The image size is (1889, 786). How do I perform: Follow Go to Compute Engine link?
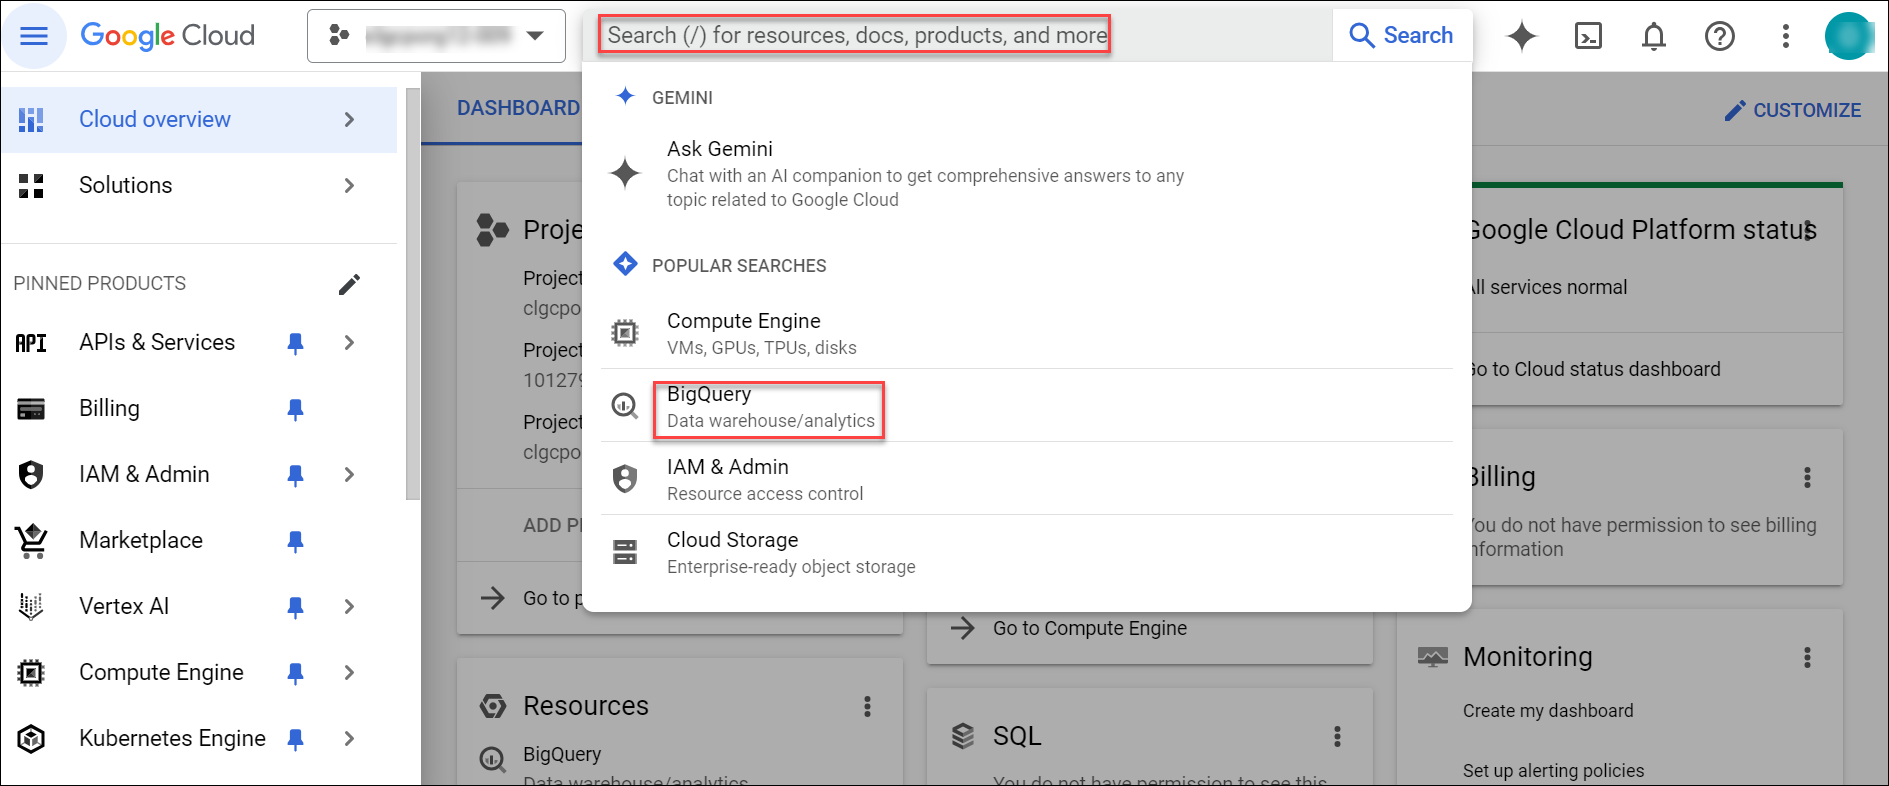click(1089, 628)
